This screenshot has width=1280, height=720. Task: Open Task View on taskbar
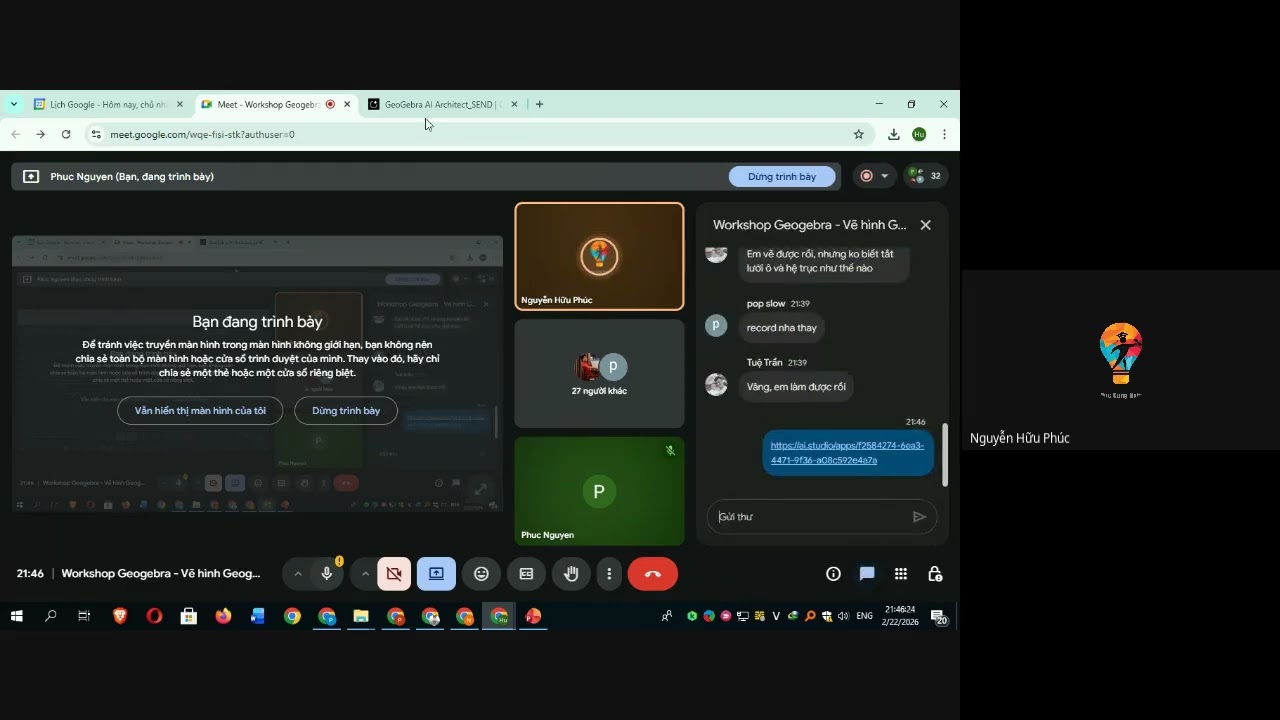pos(84,616)
